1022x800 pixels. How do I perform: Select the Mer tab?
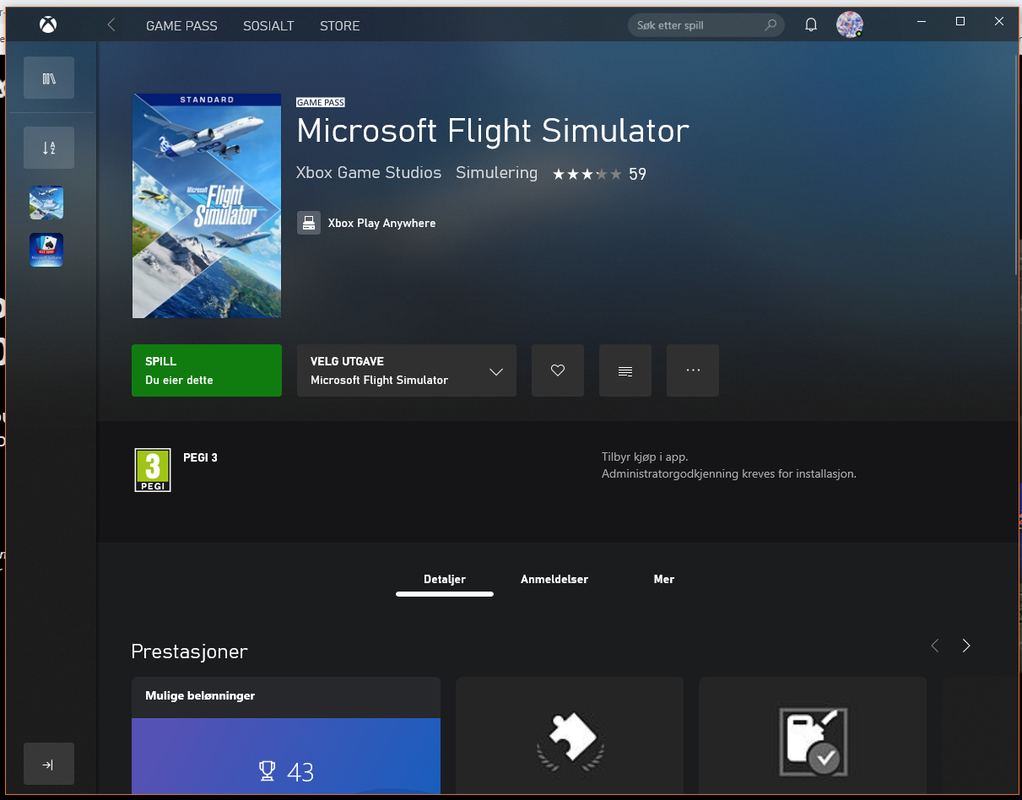pos(664,579)
